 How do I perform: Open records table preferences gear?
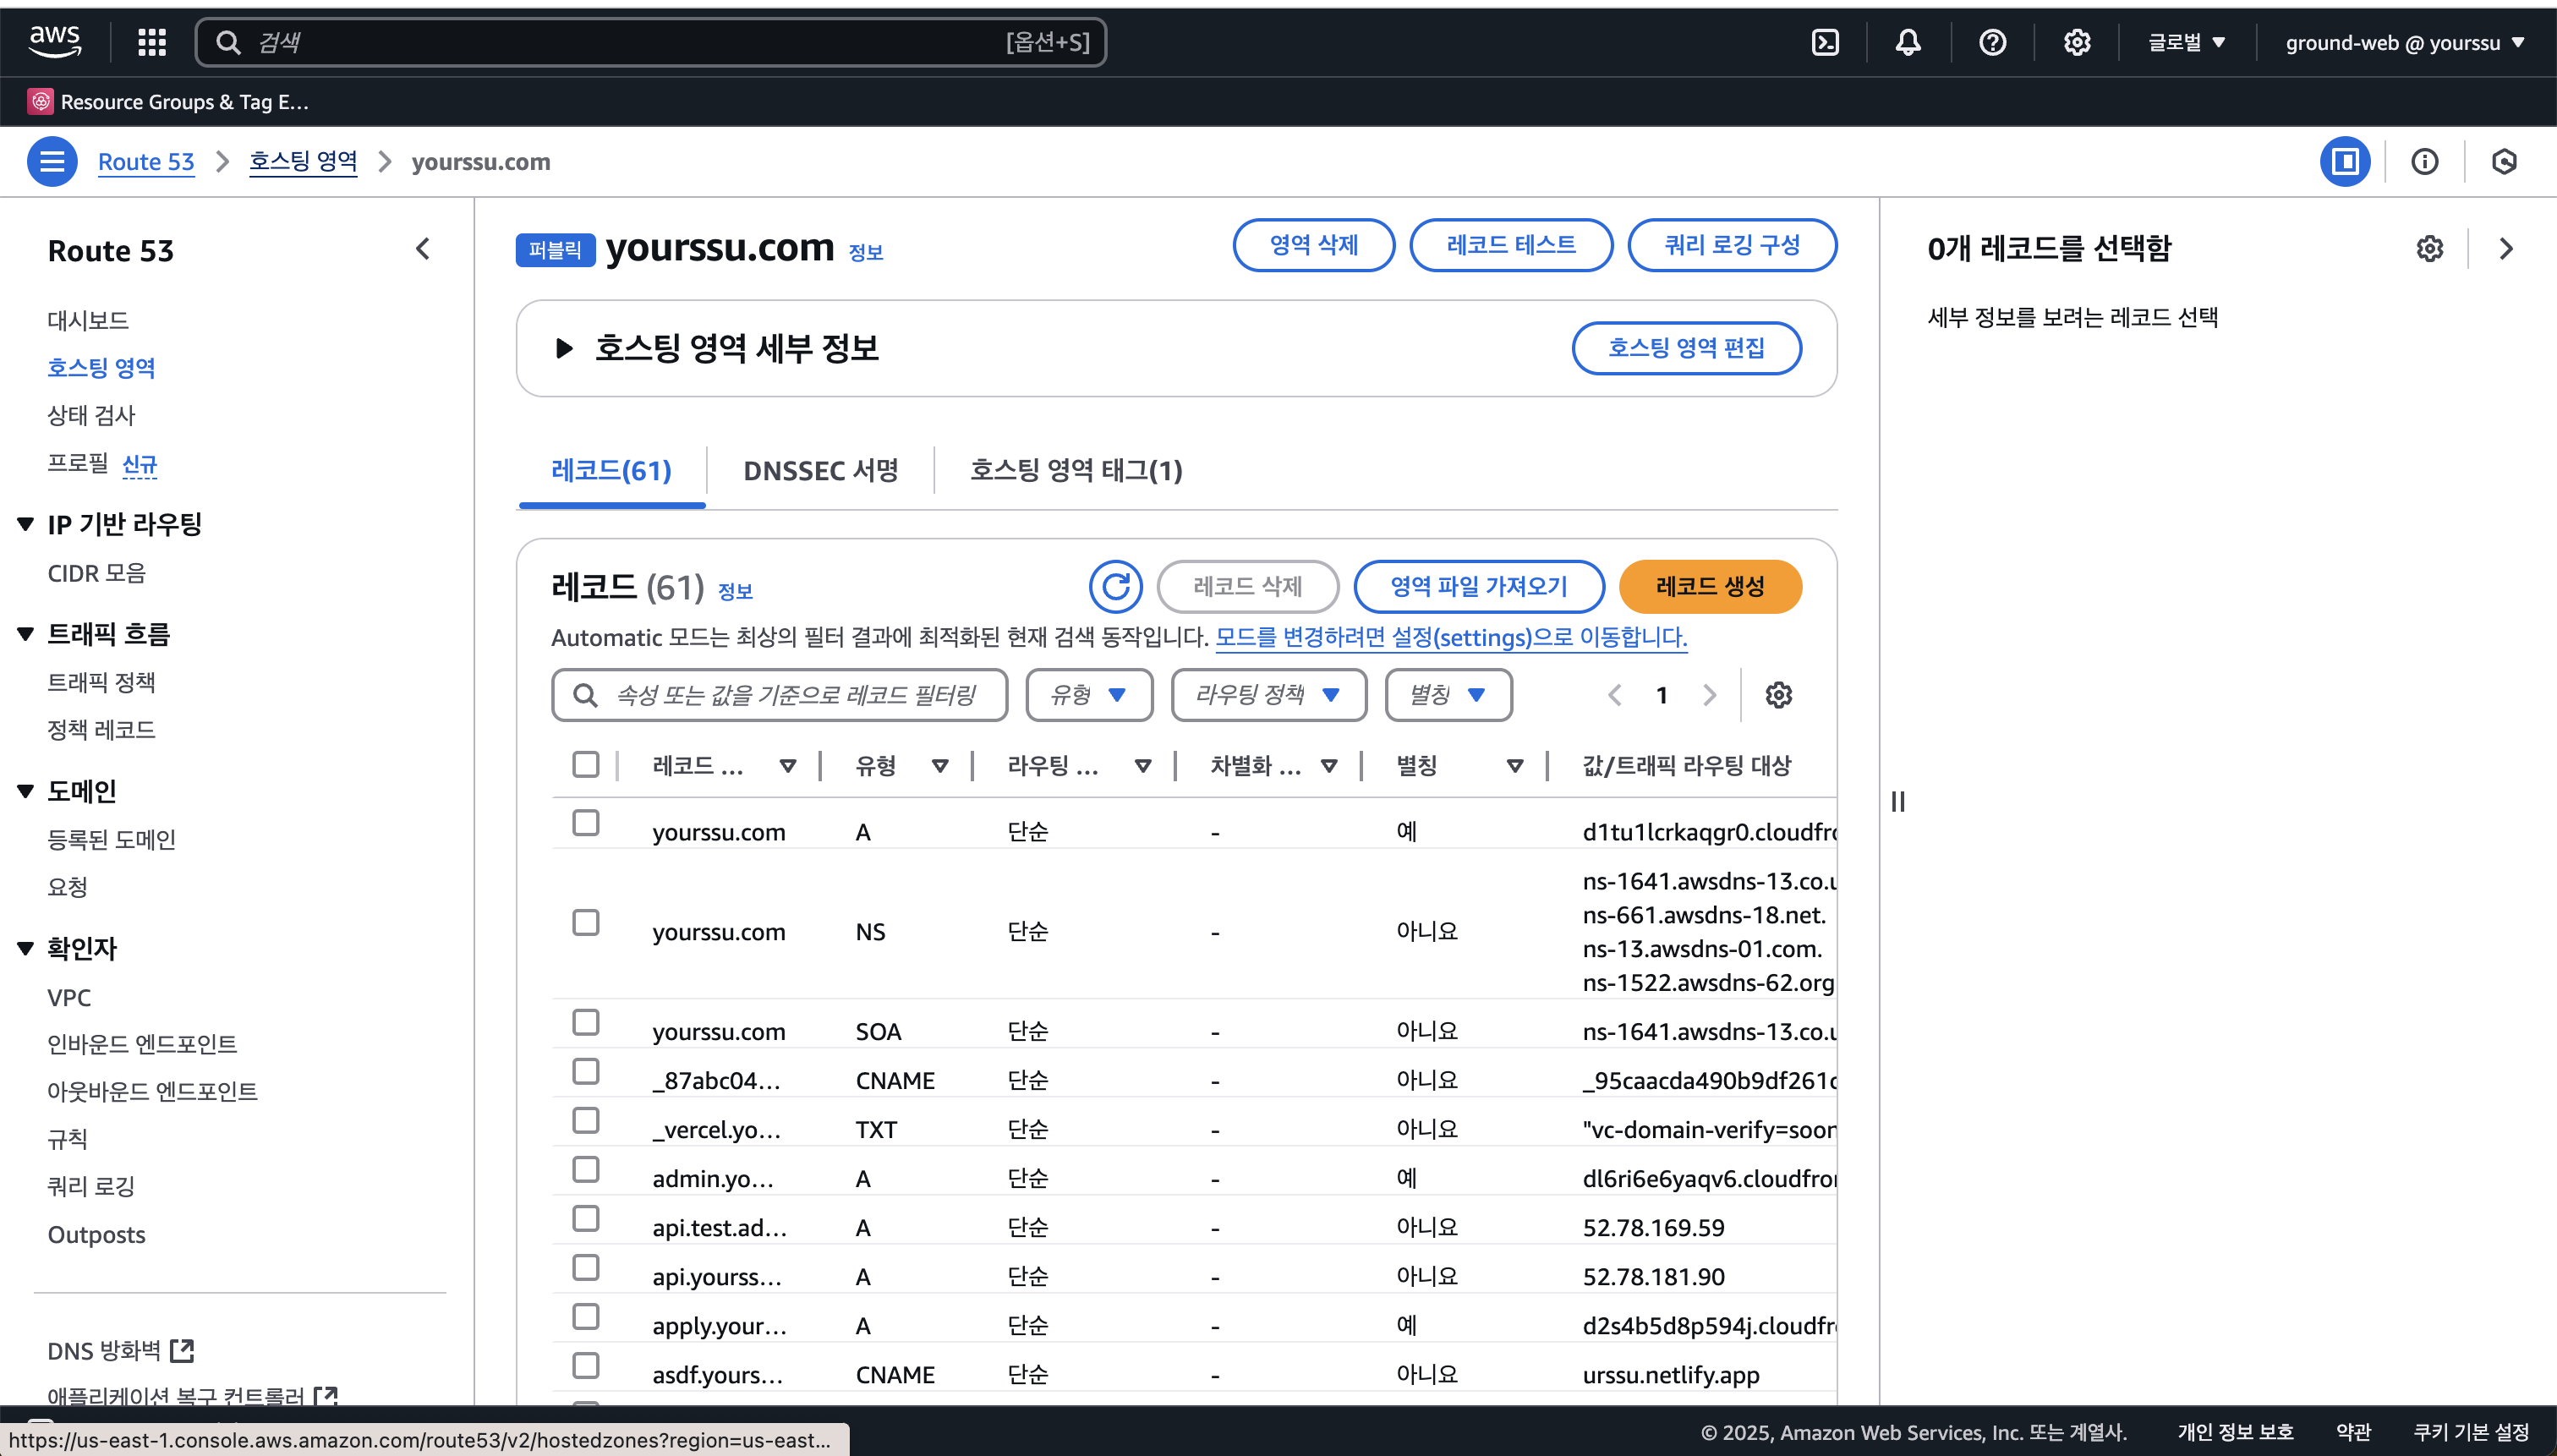pyautogui.click(x=1778, y=695)
